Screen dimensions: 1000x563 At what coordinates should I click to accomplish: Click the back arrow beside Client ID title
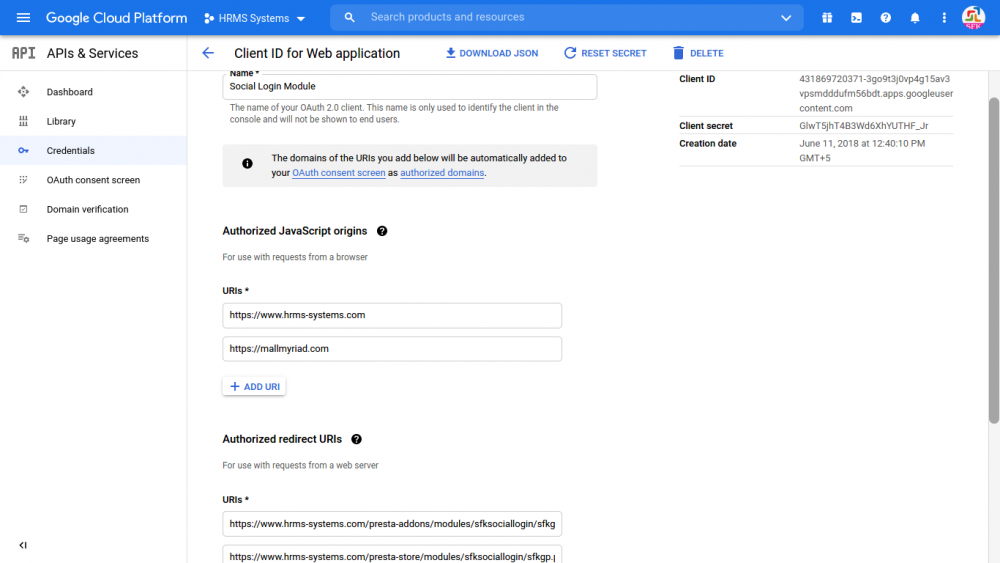coord(208,54)
